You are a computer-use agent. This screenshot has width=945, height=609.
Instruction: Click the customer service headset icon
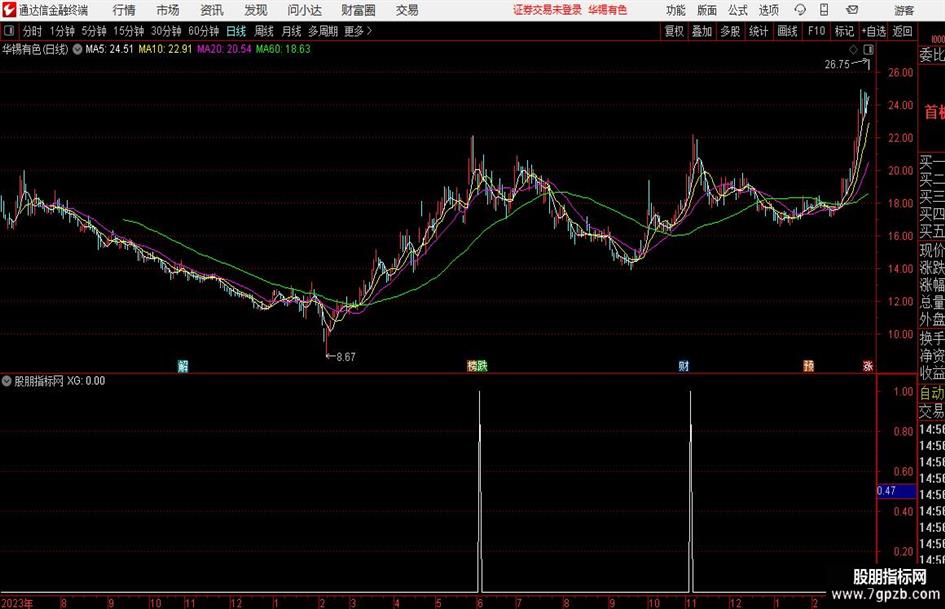click(x=800, y=10)
